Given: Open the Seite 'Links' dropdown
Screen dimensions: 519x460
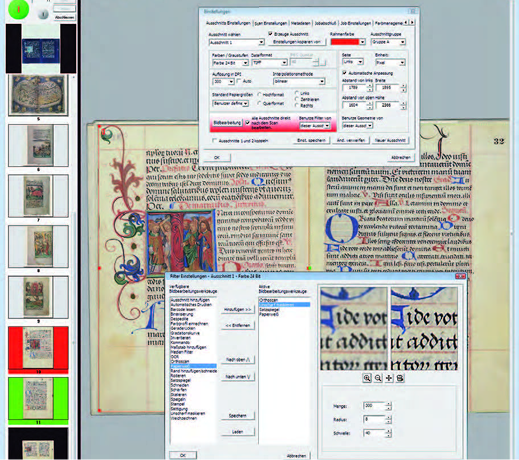Looking at the screenshot, I should (x=353, y=62).
